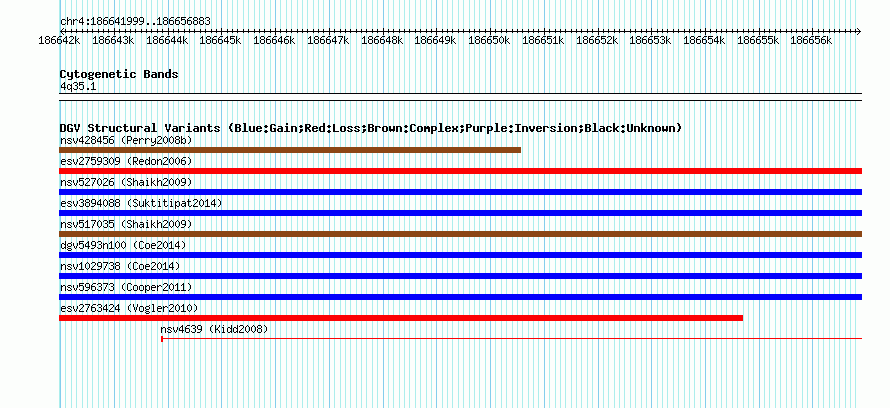Click the red esv2759309 loss bar
Viewport: 890px width, 408px height.
460,171
